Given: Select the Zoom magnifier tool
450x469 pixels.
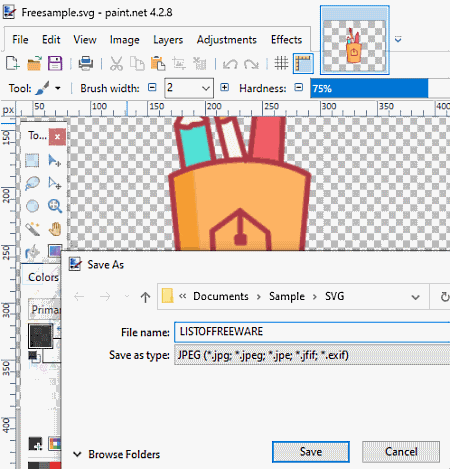Looking at the screenshot, I should (x=55, y=206).
